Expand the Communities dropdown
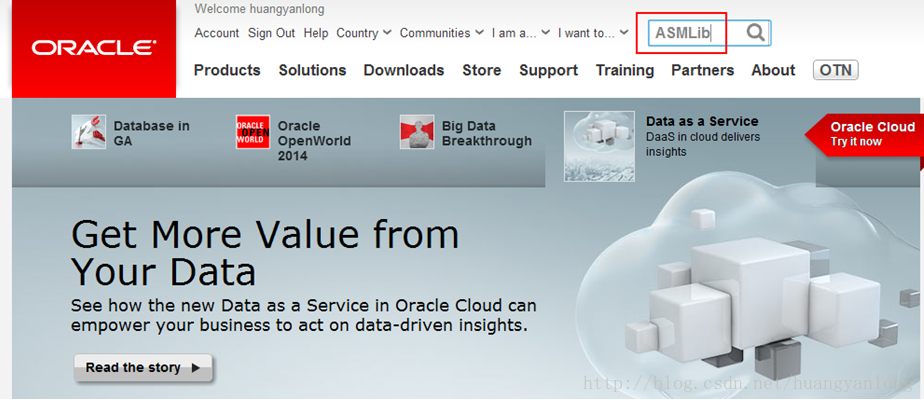The image size is (924, 403). coord(442,33)
